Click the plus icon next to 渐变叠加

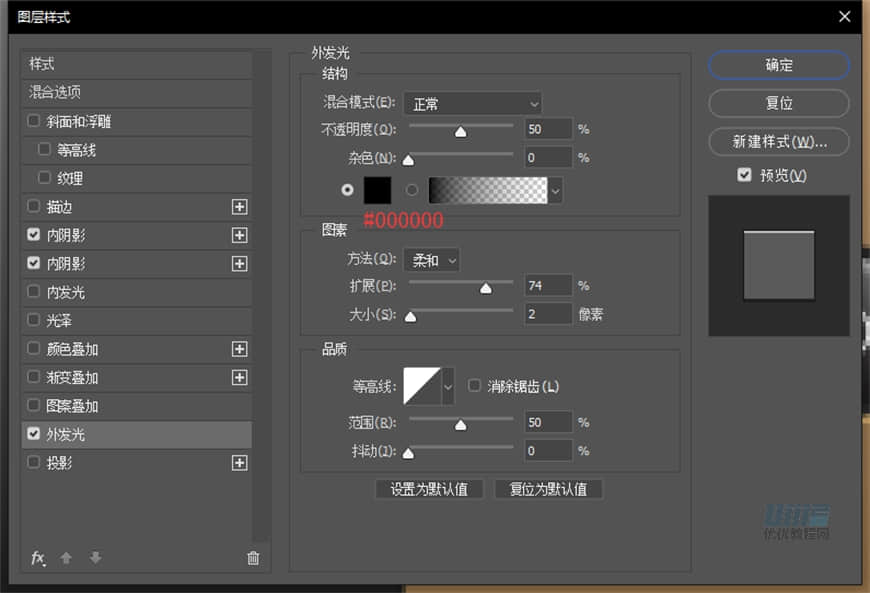pos(240,377)
